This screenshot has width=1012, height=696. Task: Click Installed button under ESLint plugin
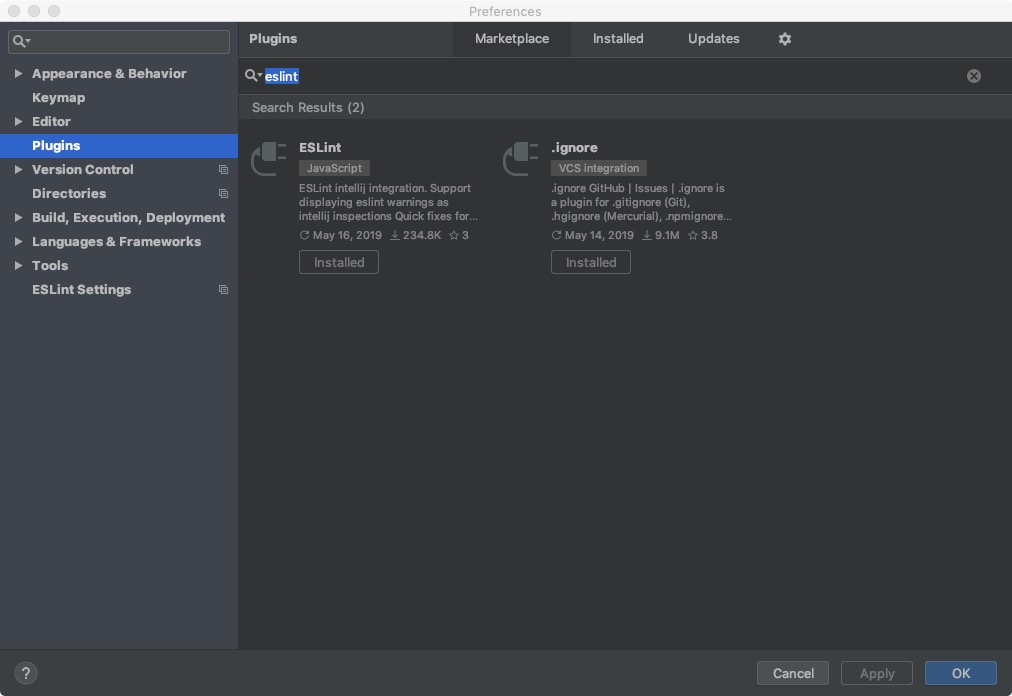pyautogui.click(x=339, y=263)
